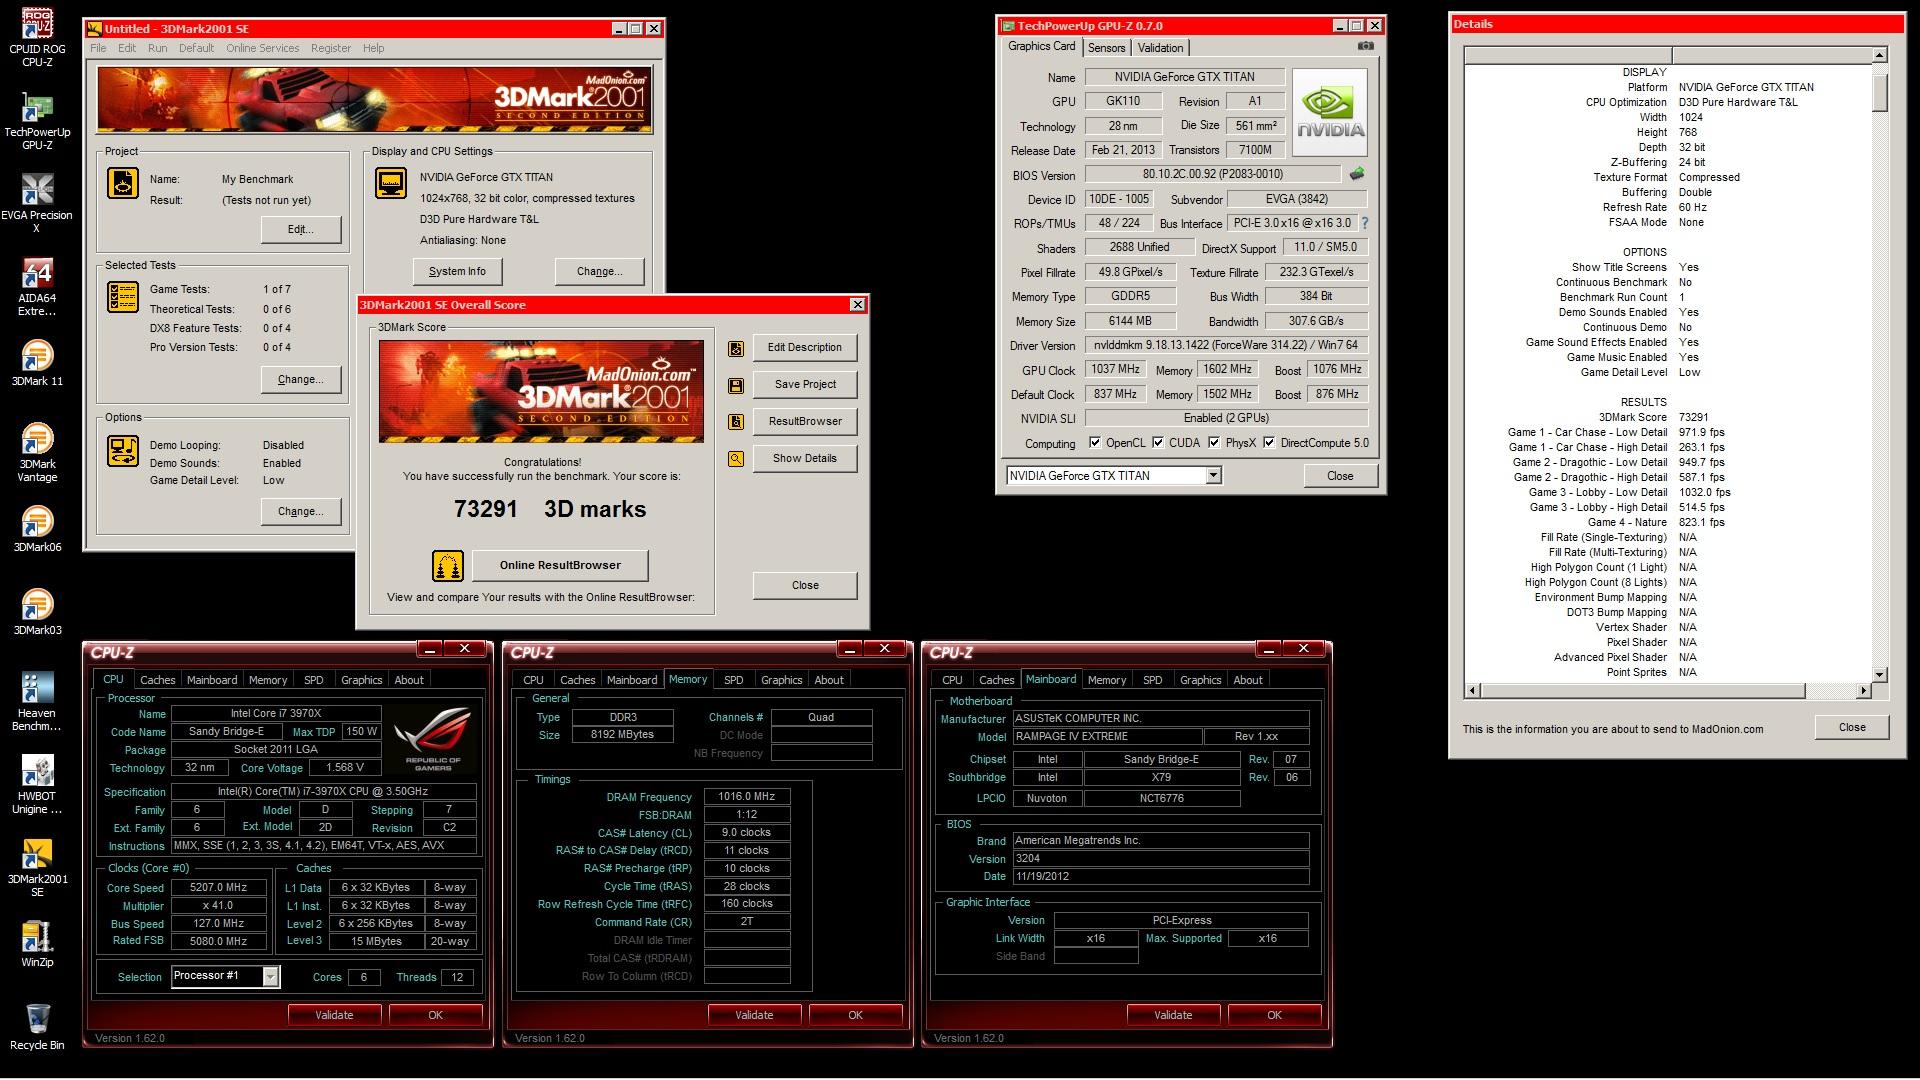Open Help menu in 3DMark2001

373,48
